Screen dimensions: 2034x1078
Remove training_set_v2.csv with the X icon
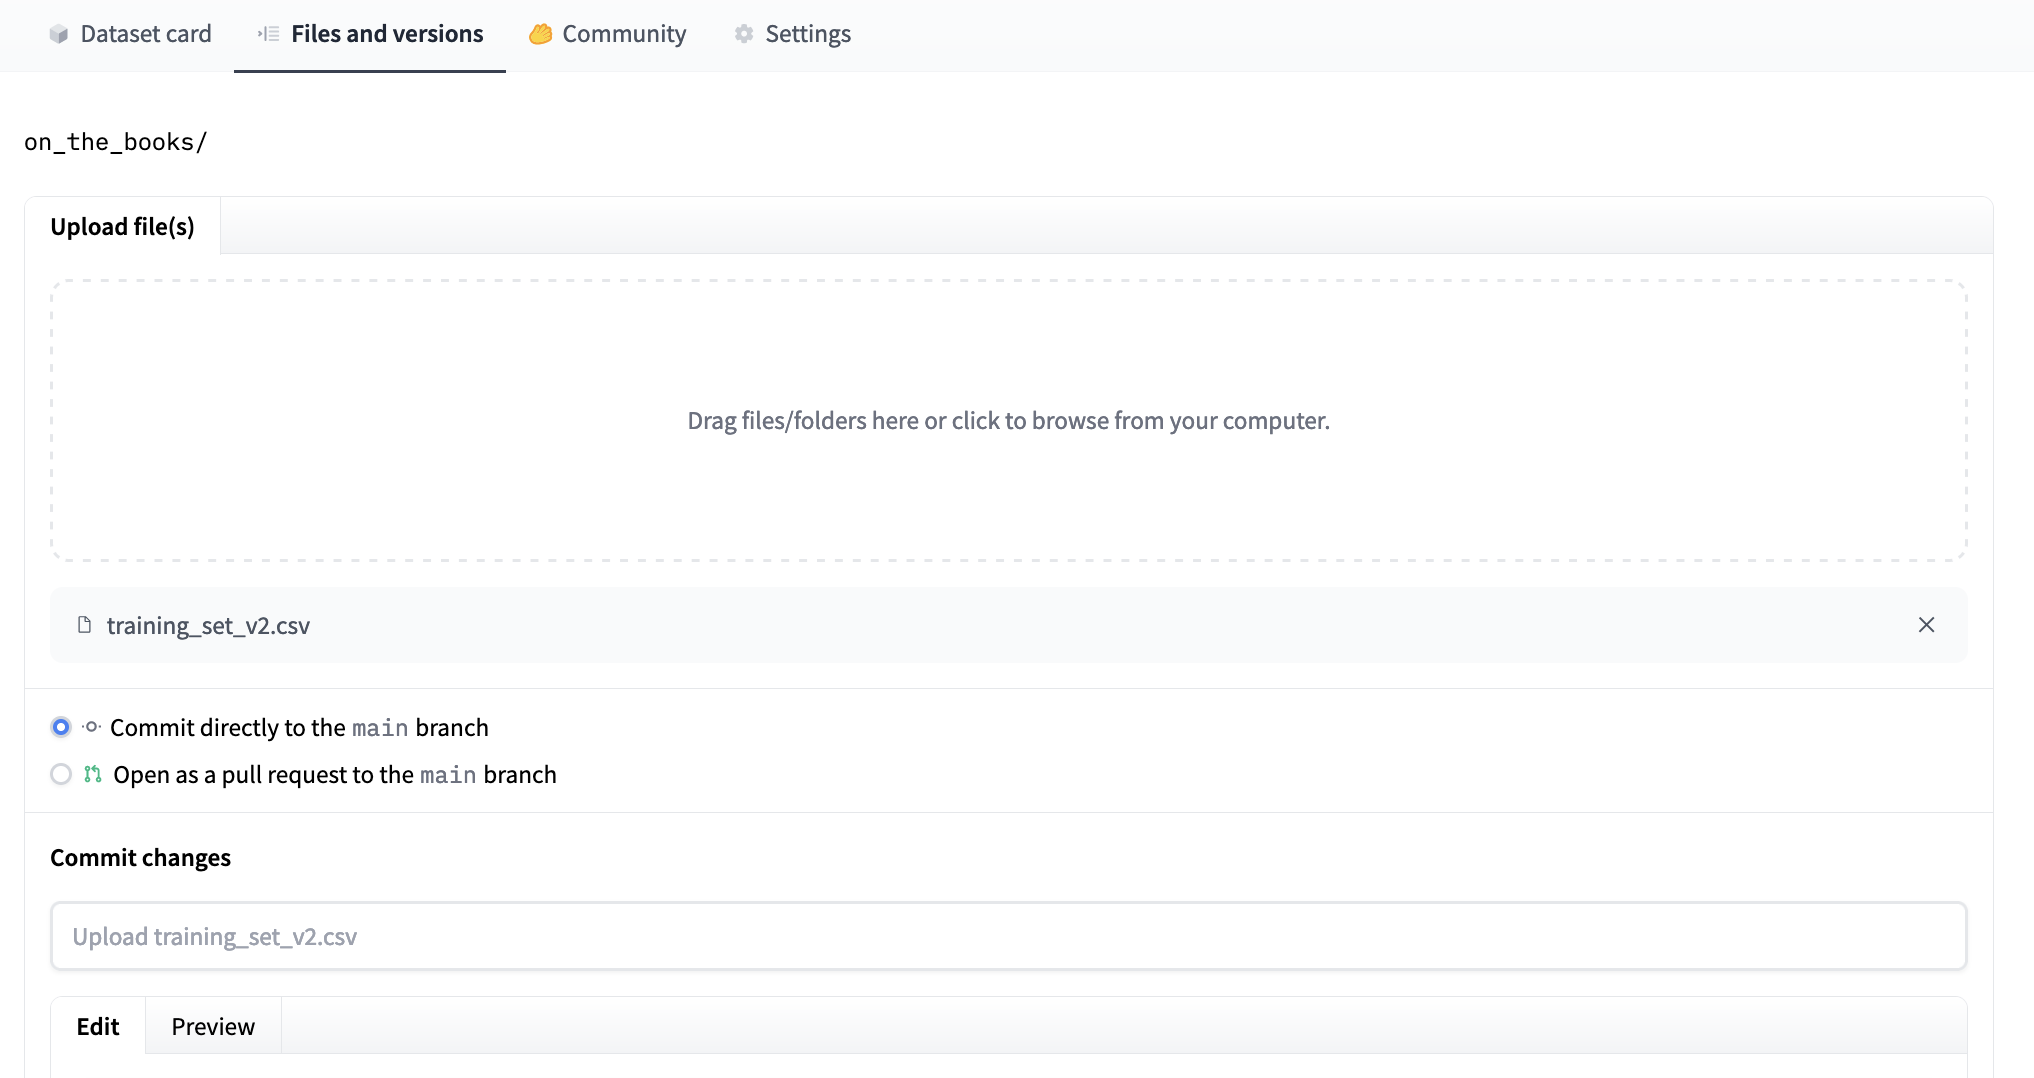point(1926,625)
